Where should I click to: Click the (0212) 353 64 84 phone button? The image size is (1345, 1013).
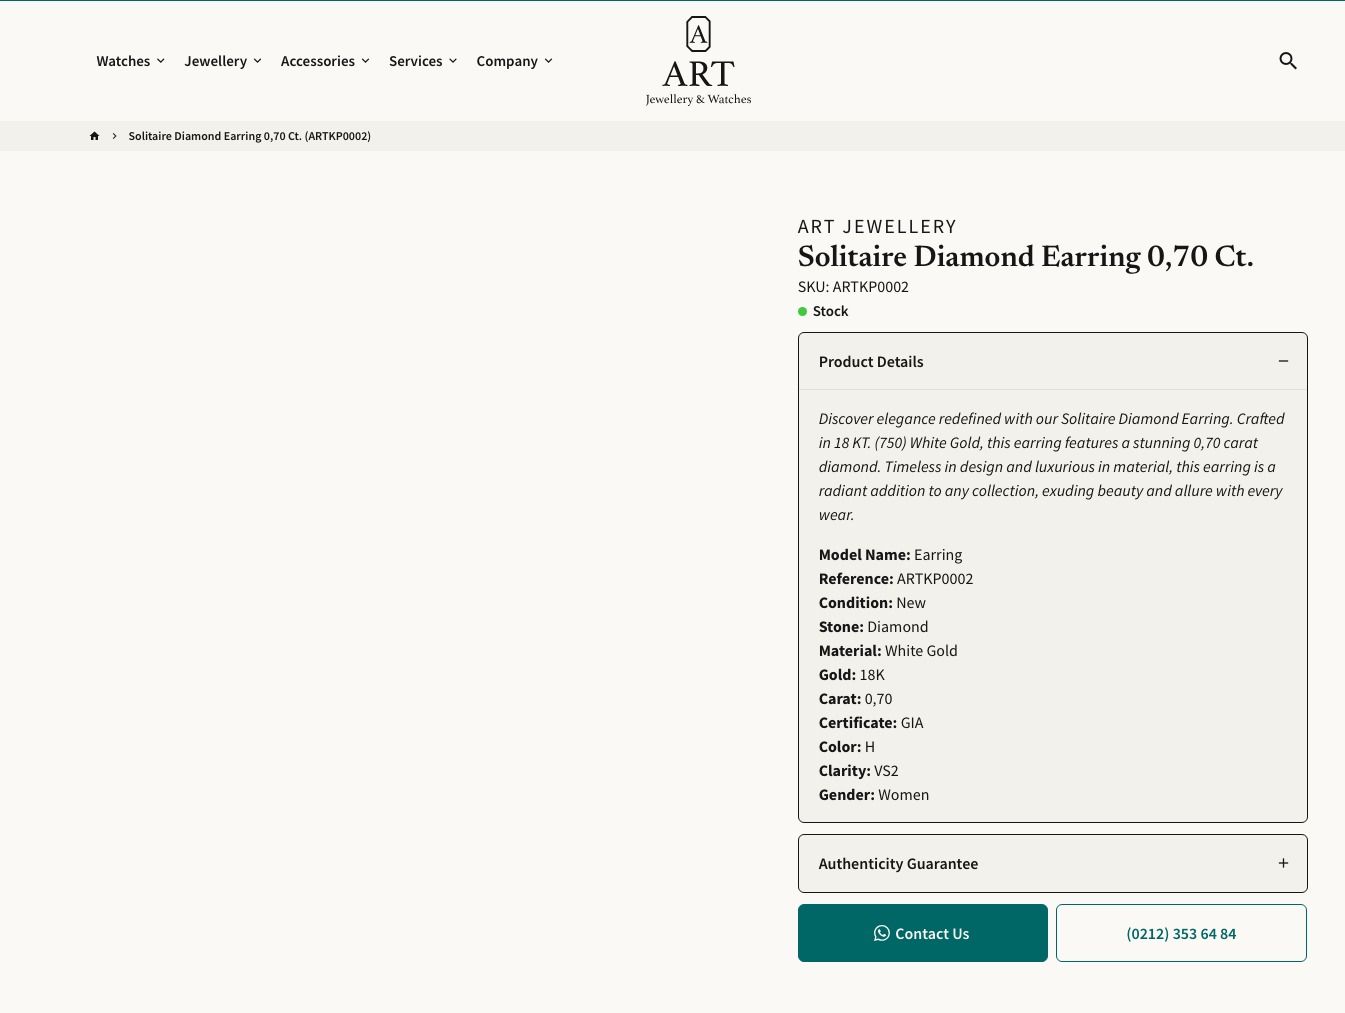pos(1181,933)
